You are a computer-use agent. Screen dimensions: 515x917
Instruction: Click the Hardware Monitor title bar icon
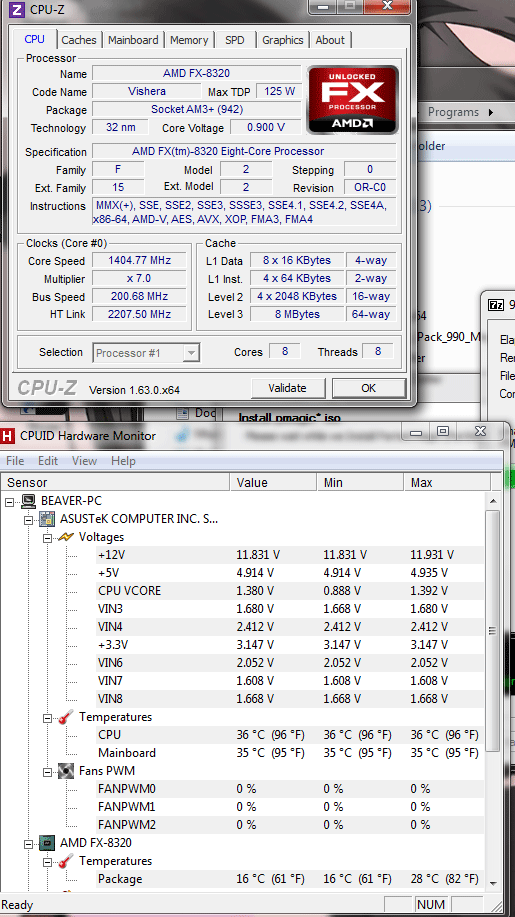[x=8, y=435]
